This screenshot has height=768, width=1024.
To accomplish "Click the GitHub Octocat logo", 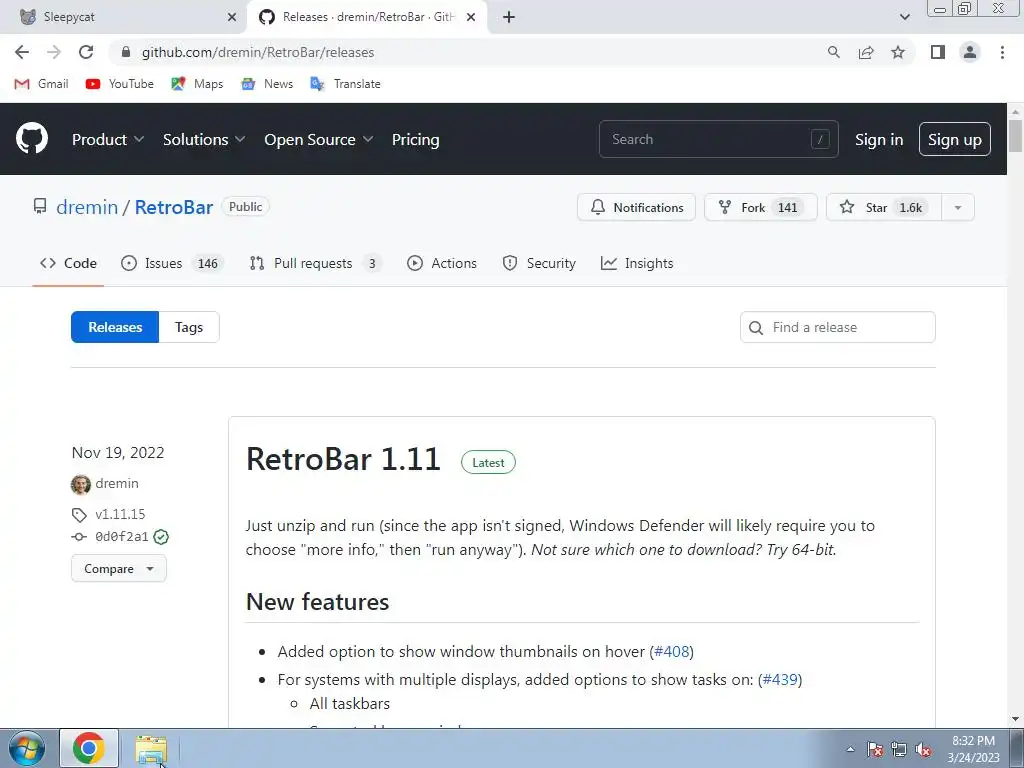I will 31,138.
